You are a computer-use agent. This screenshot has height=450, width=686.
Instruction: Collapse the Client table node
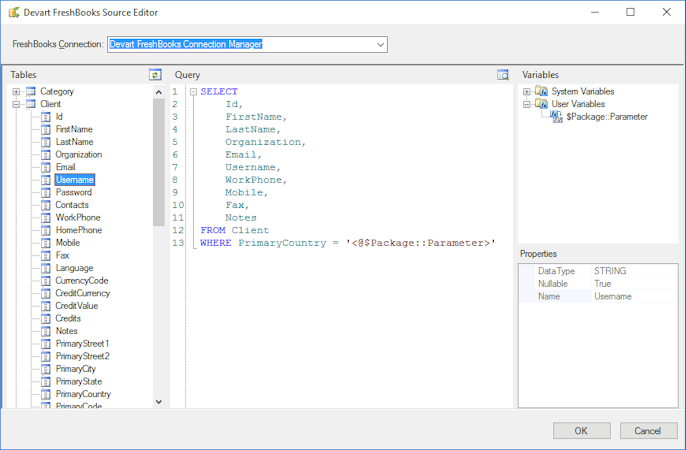coord(17,104)
